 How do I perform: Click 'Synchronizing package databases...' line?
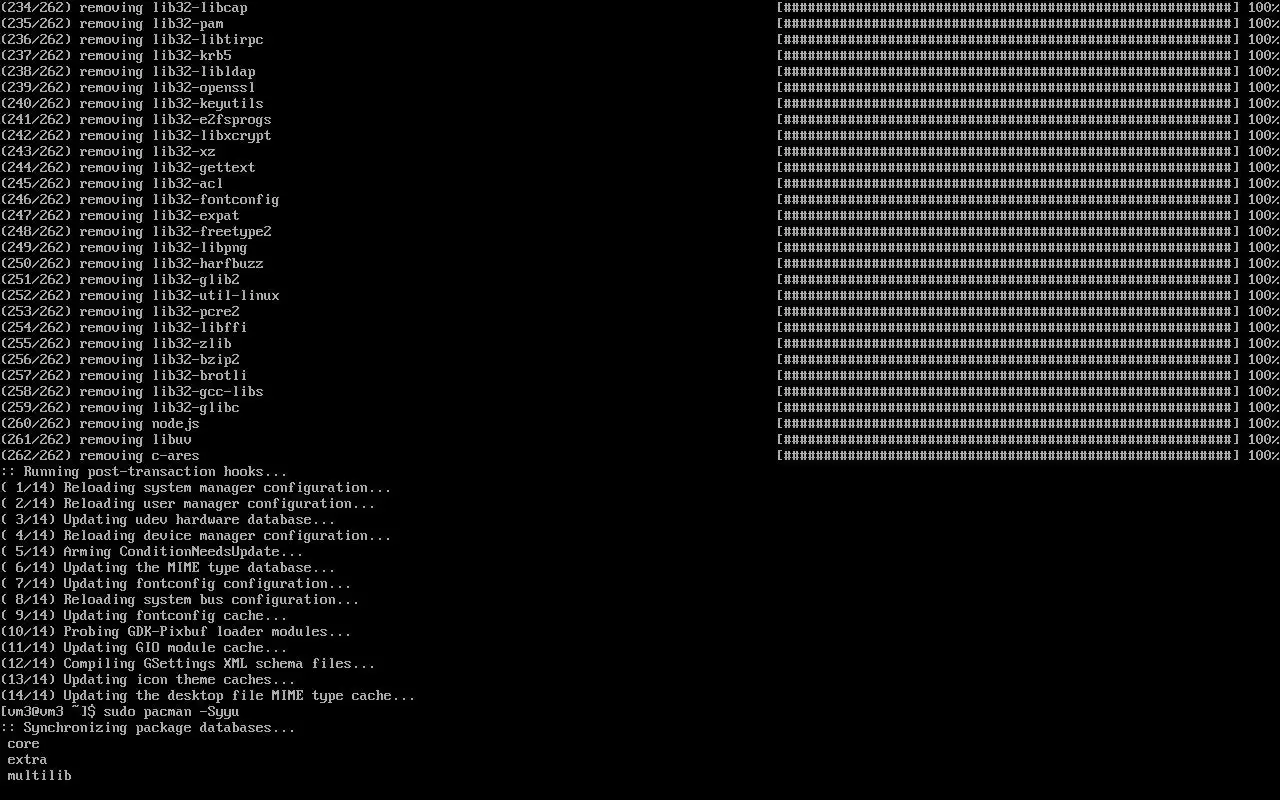click(148, 728)
